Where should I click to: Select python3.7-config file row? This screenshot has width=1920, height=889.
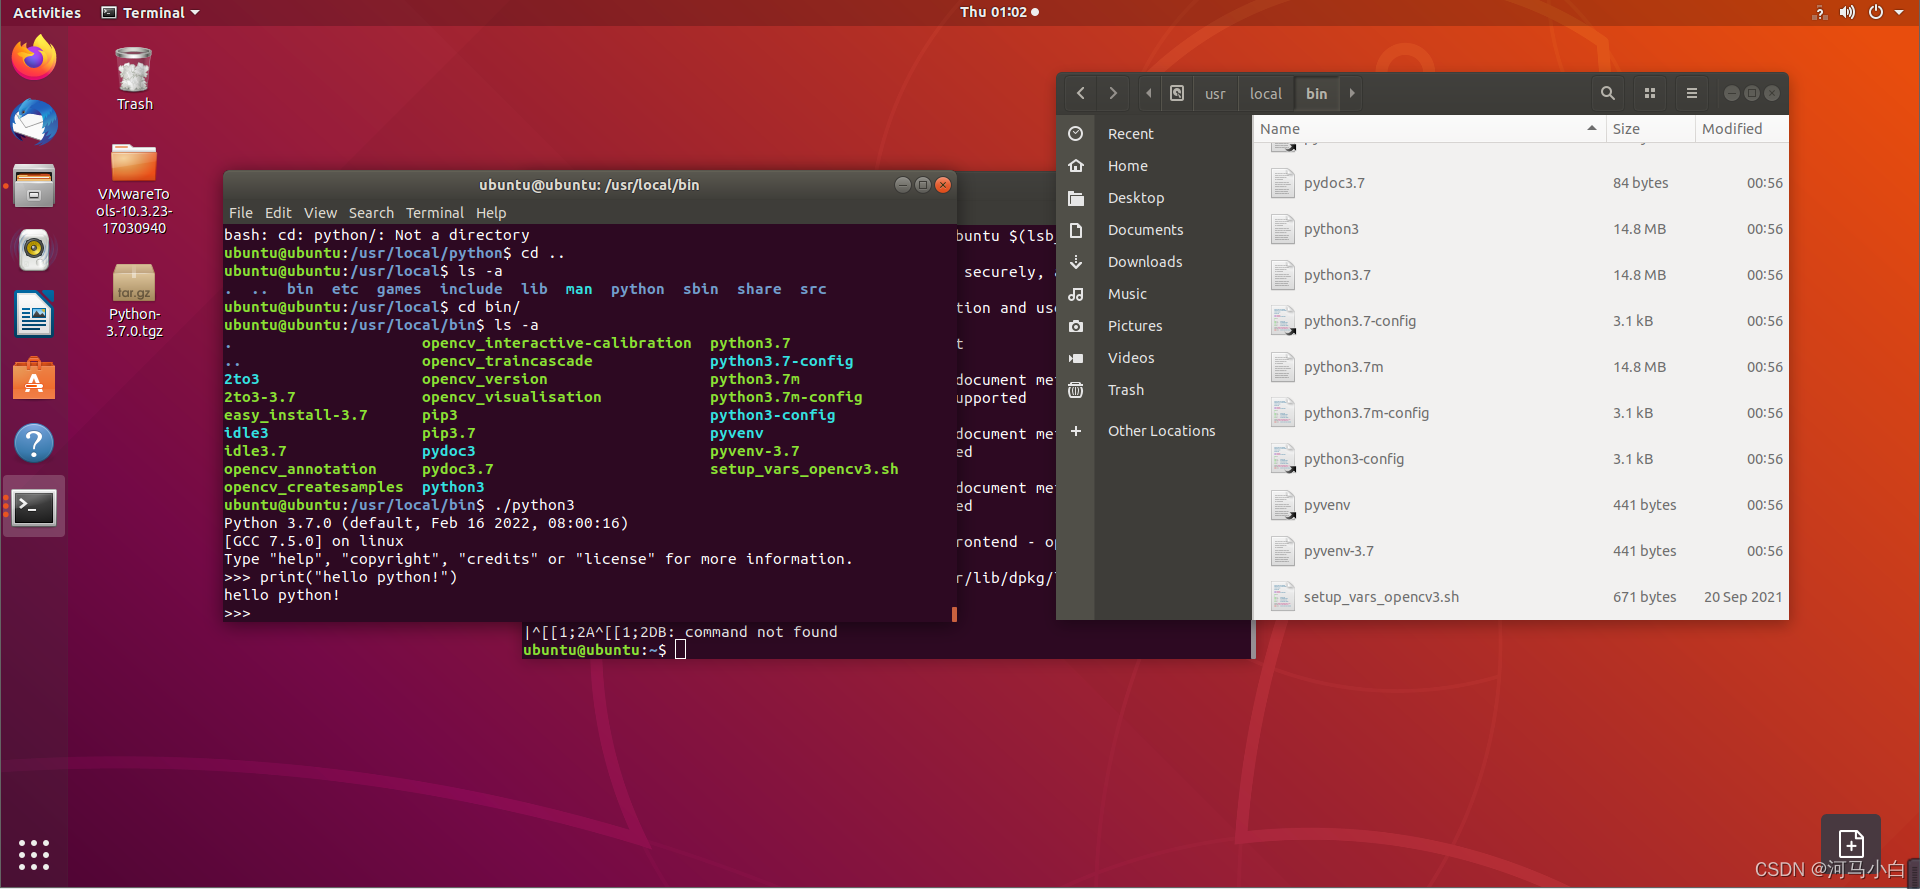click(1521, 321)
